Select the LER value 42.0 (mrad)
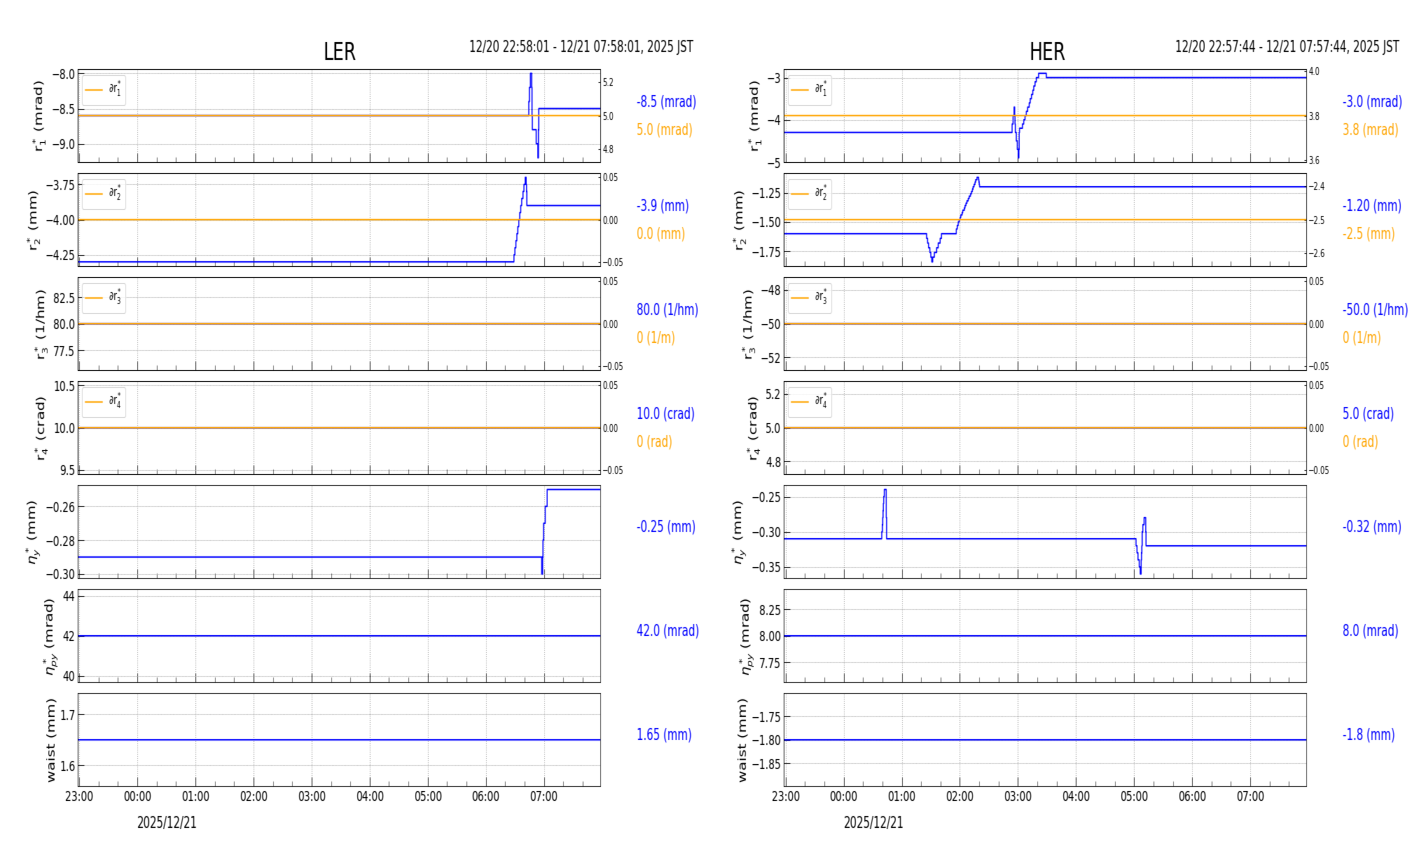This screenshot has width=1412, height=864. point(667,631)
